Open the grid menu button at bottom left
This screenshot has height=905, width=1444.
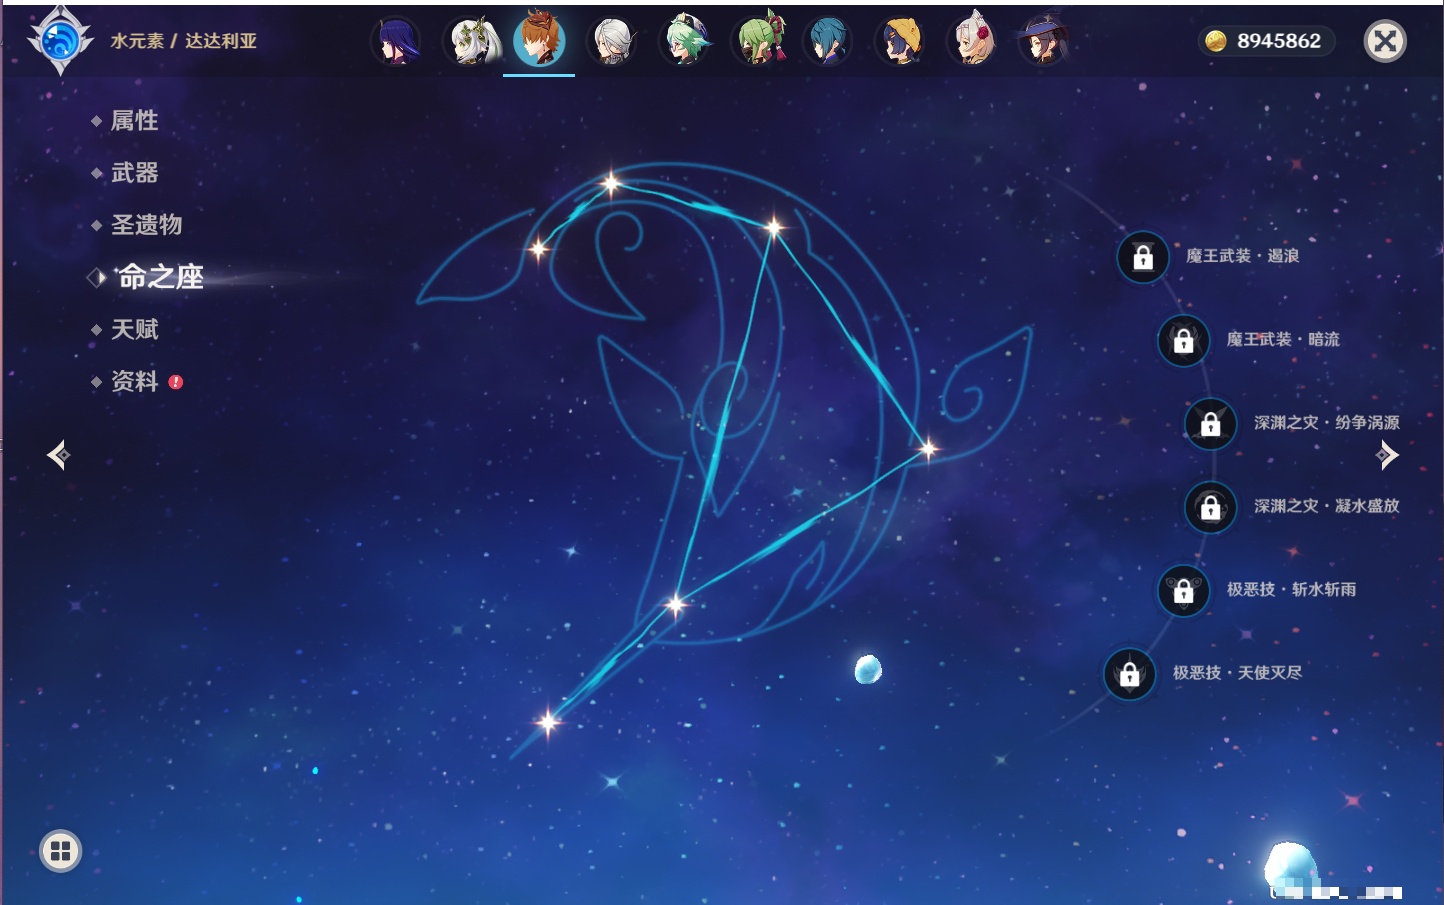[x=60, y=851]
